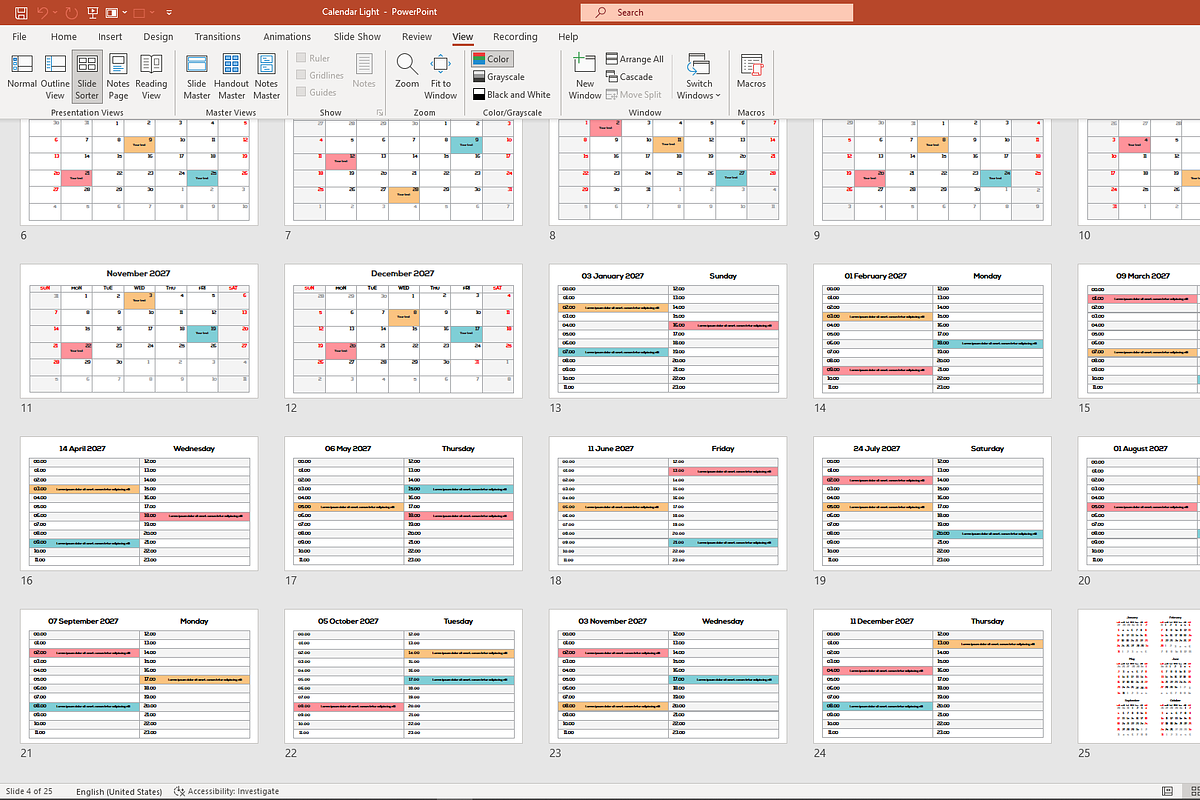
Task: Open the Home tab
Action: coord(64,37)
